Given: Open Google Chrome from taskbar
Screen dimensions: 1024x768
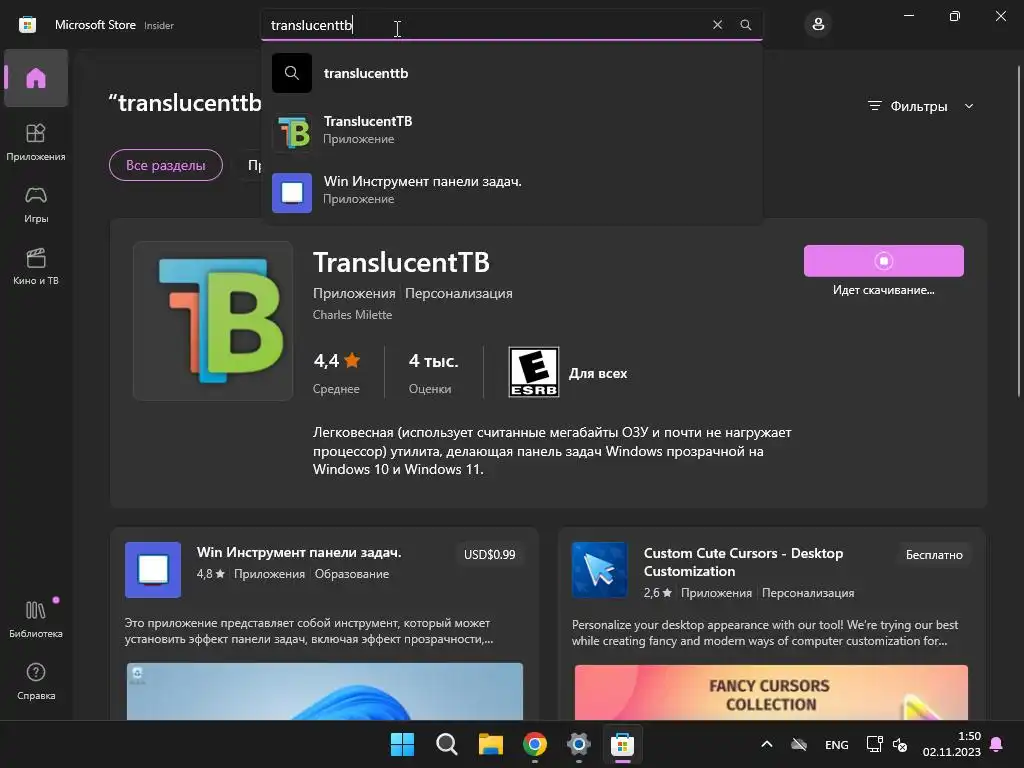Looking at the screenshot, I should tap(535, 744).
